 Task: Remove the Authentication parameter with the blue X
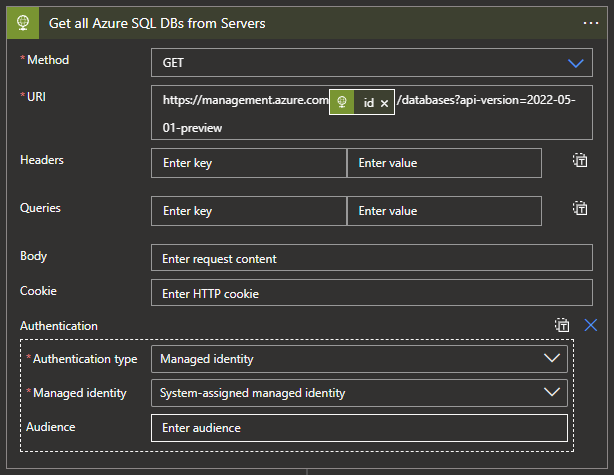pos(591,325)
